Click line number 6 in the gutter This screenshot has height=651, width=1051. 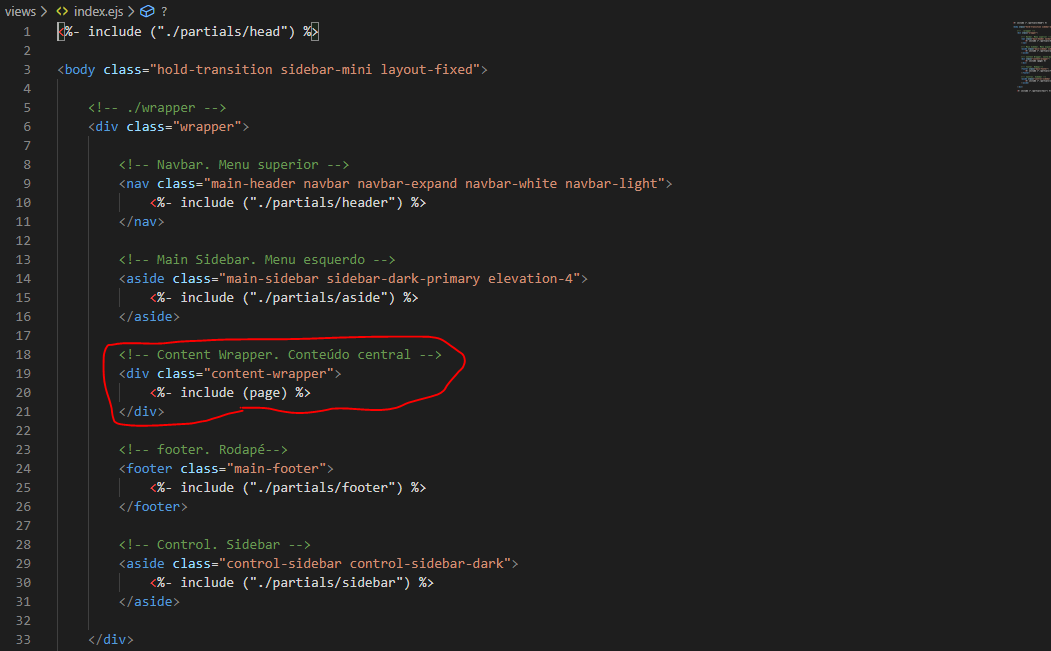[x=27, y=127]
